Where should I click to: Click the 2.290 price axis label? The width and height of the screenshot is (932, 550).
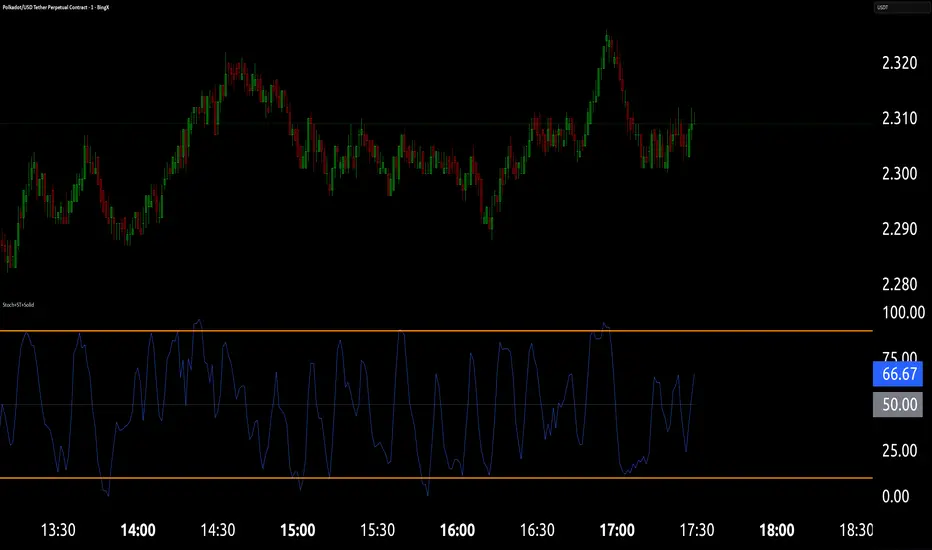click(x=899, y=229)
